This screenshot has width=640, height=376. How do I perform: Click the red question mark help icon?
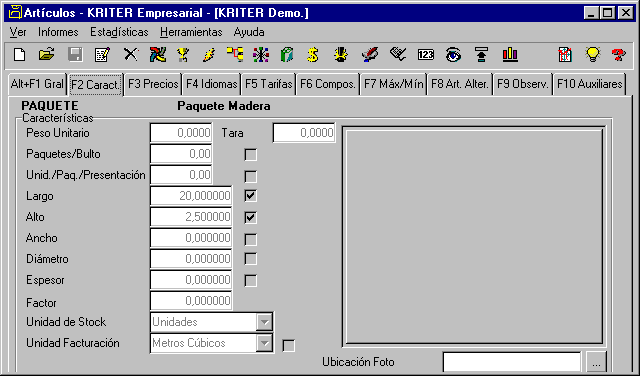pos(619,54)
